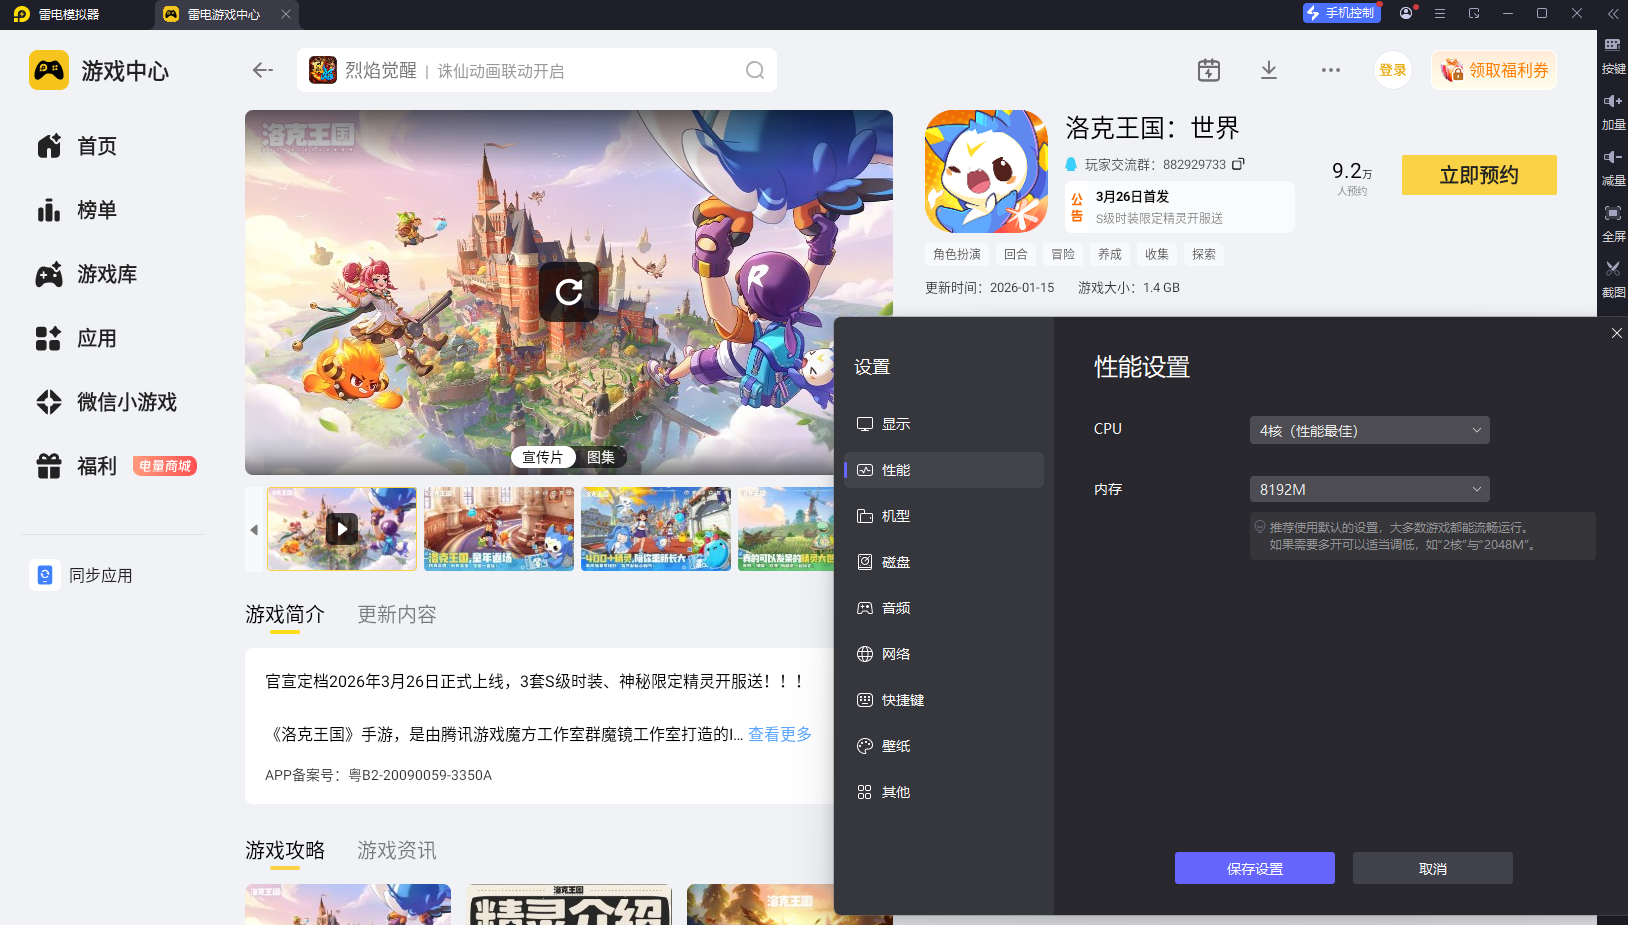This screenshot has height=925, width=1628.
Task: Open the user account icon in title bar
Action: coord(1407,13)
